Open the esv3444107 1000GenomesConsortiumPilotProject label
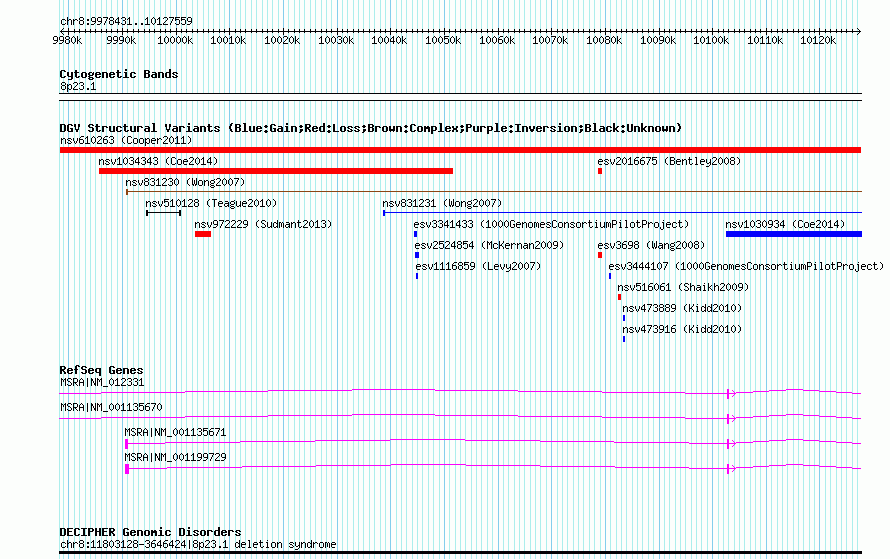 click(x=746, y=266)
